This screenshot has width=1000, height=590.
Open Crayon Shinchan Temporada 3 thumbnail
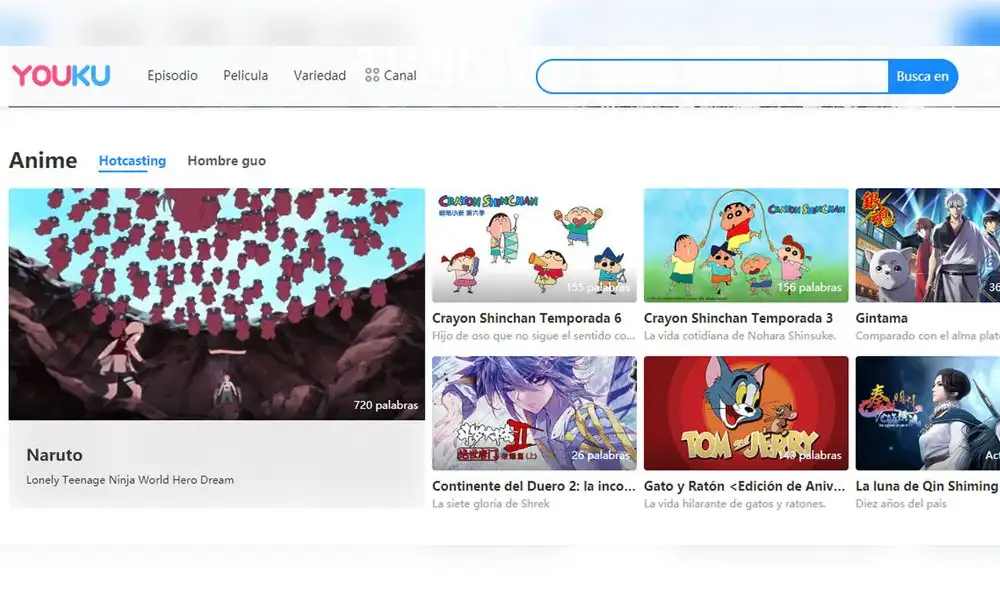tap(746, 243)
